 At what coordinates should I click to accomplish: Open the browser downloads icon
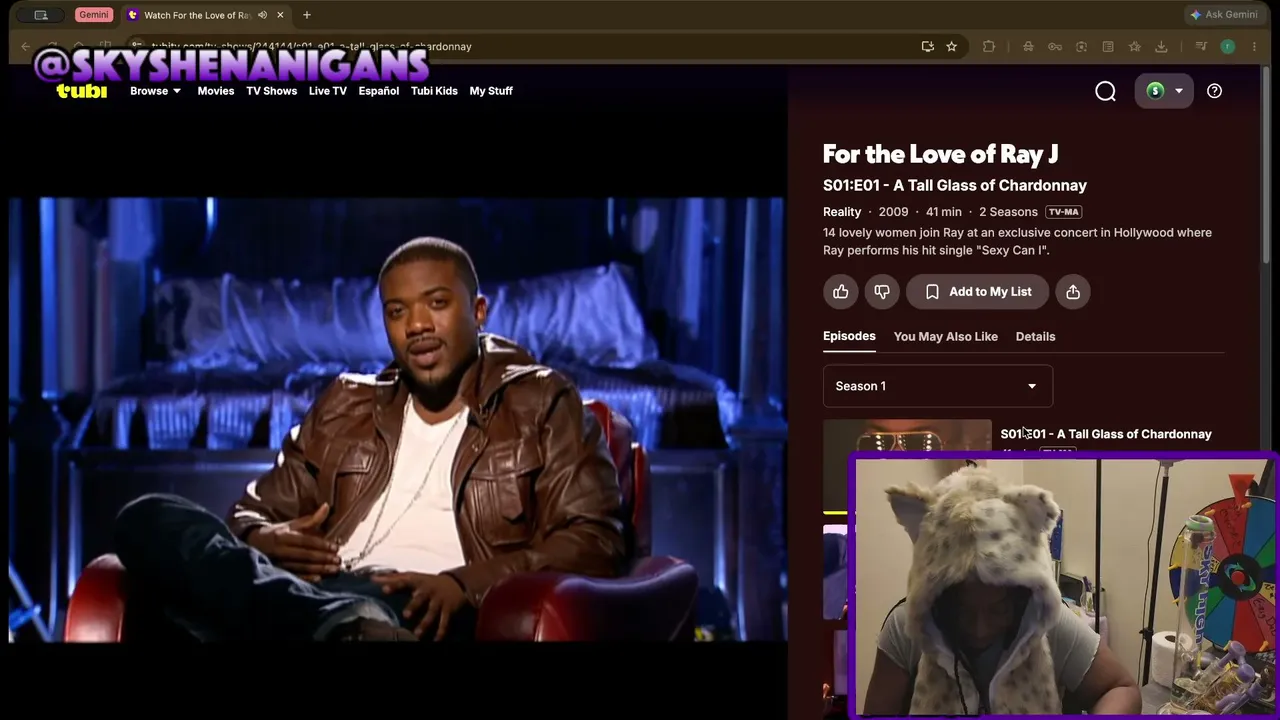click(x=1161, y=46)
